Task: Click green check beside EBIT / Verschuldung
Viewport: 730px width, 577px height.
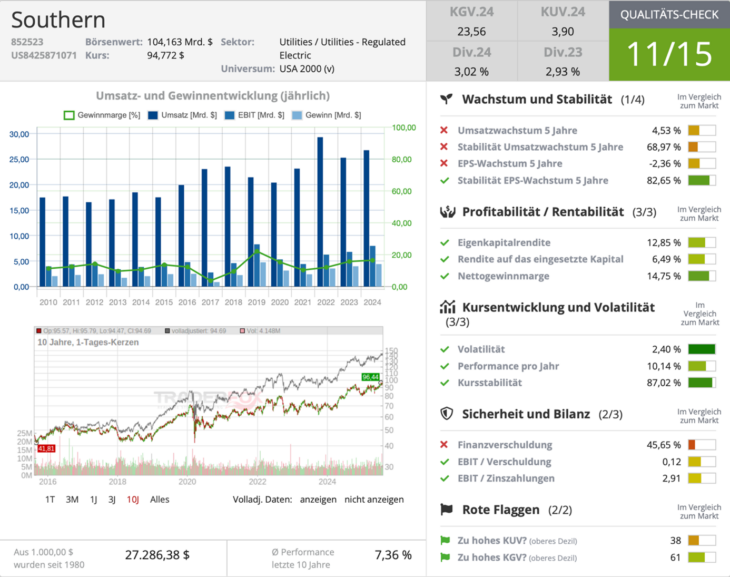Action: click(x=445, y=462)
